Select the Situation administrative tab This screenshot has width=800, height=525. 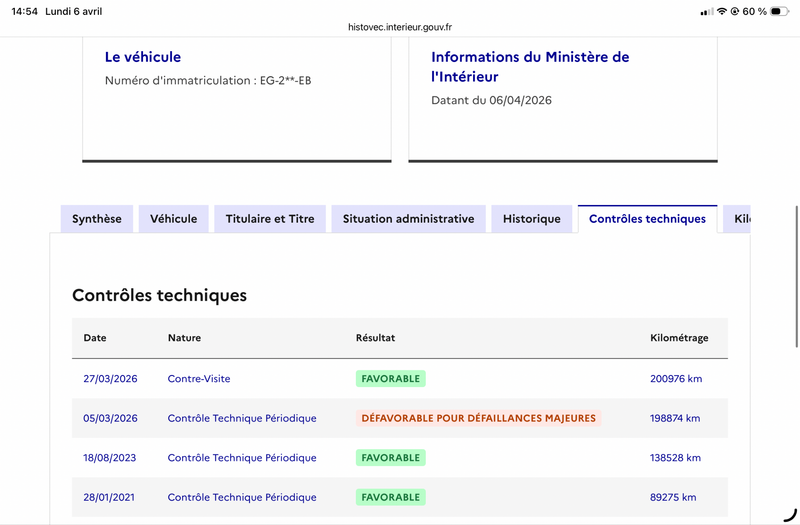point(408,219)
